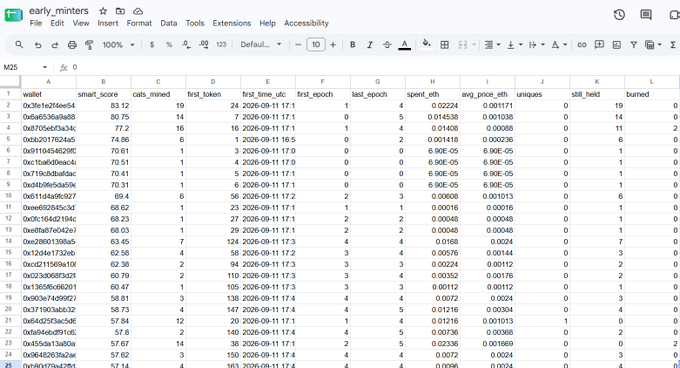Open vertical align dropdown
The height and width of the screenshot is (368, 680).
tap(514, 45)
